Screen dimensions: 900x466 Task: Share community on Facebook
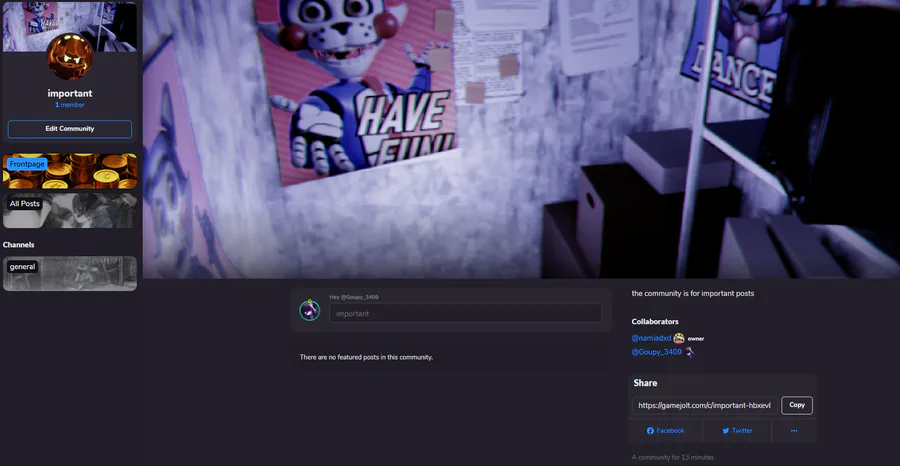click(665, 431)
